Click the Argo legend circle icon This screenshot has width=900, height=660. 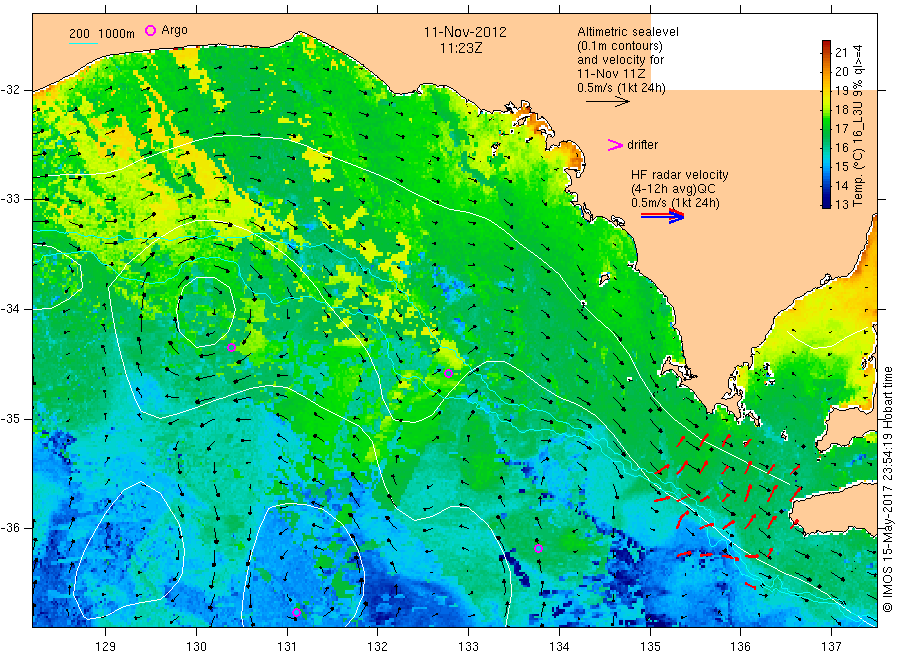click(150, 30)
